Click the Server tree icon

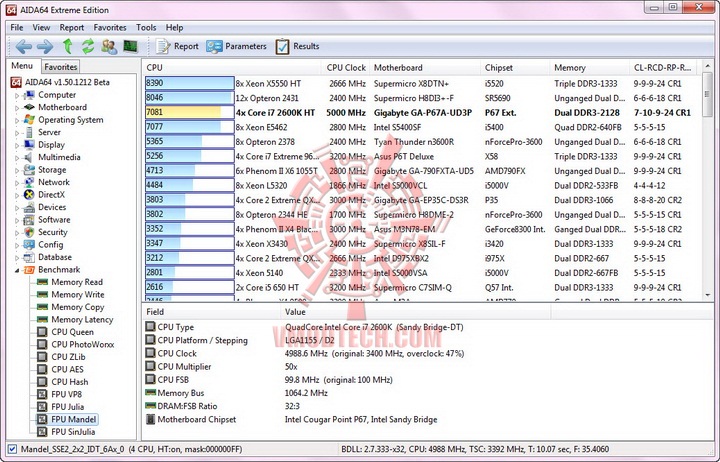29,132
